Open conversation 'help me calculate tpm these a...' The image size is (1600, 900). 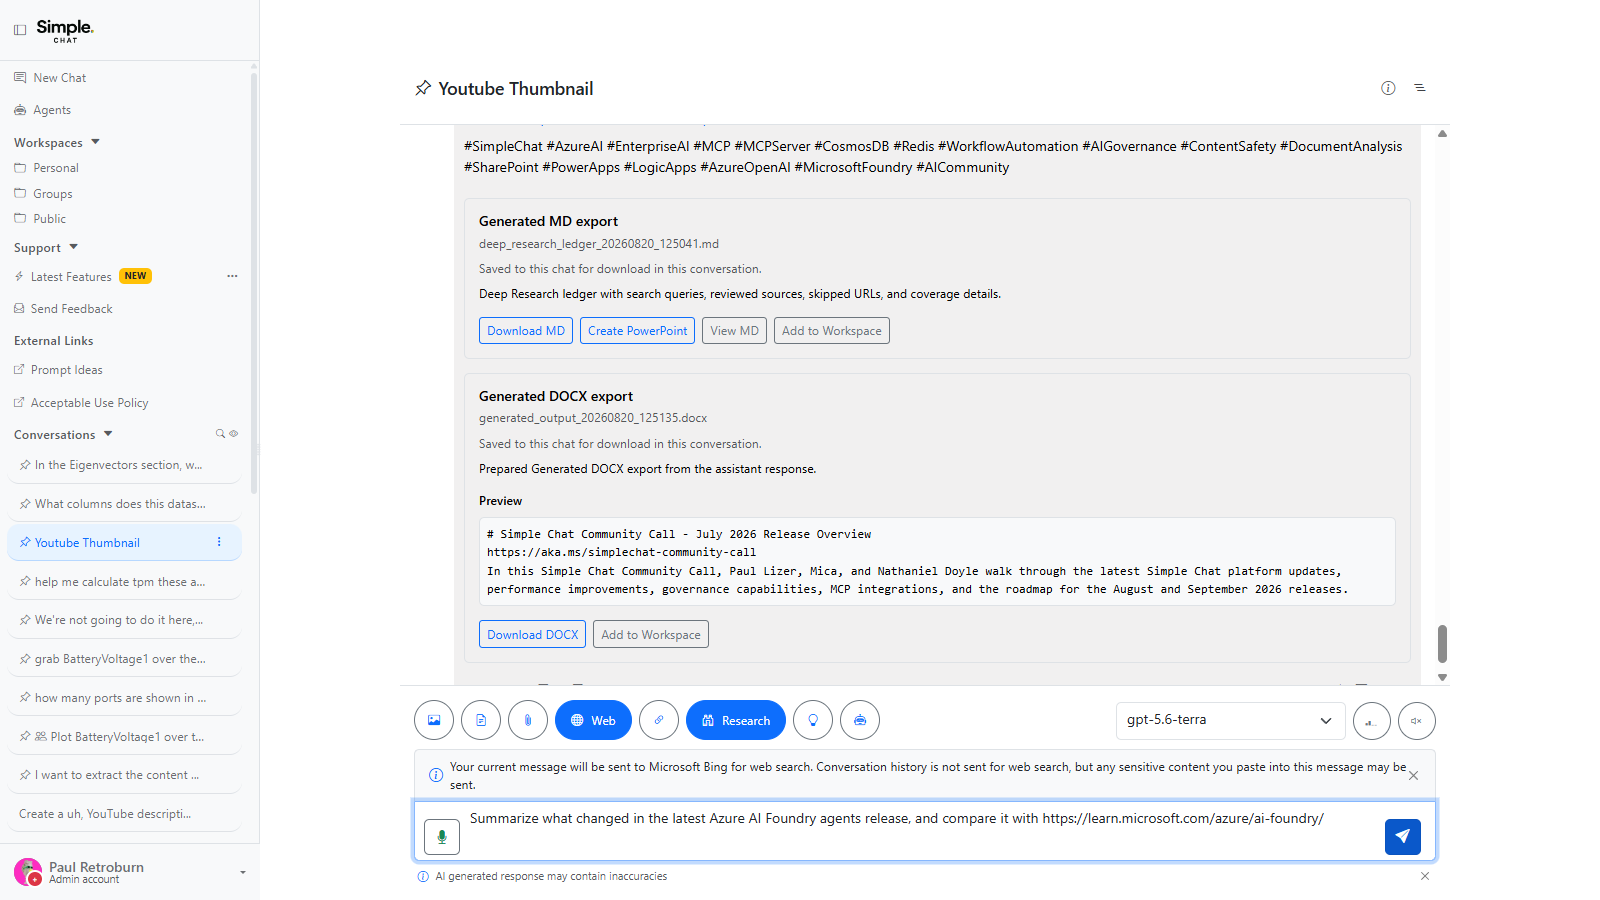[x=120, y=582]
